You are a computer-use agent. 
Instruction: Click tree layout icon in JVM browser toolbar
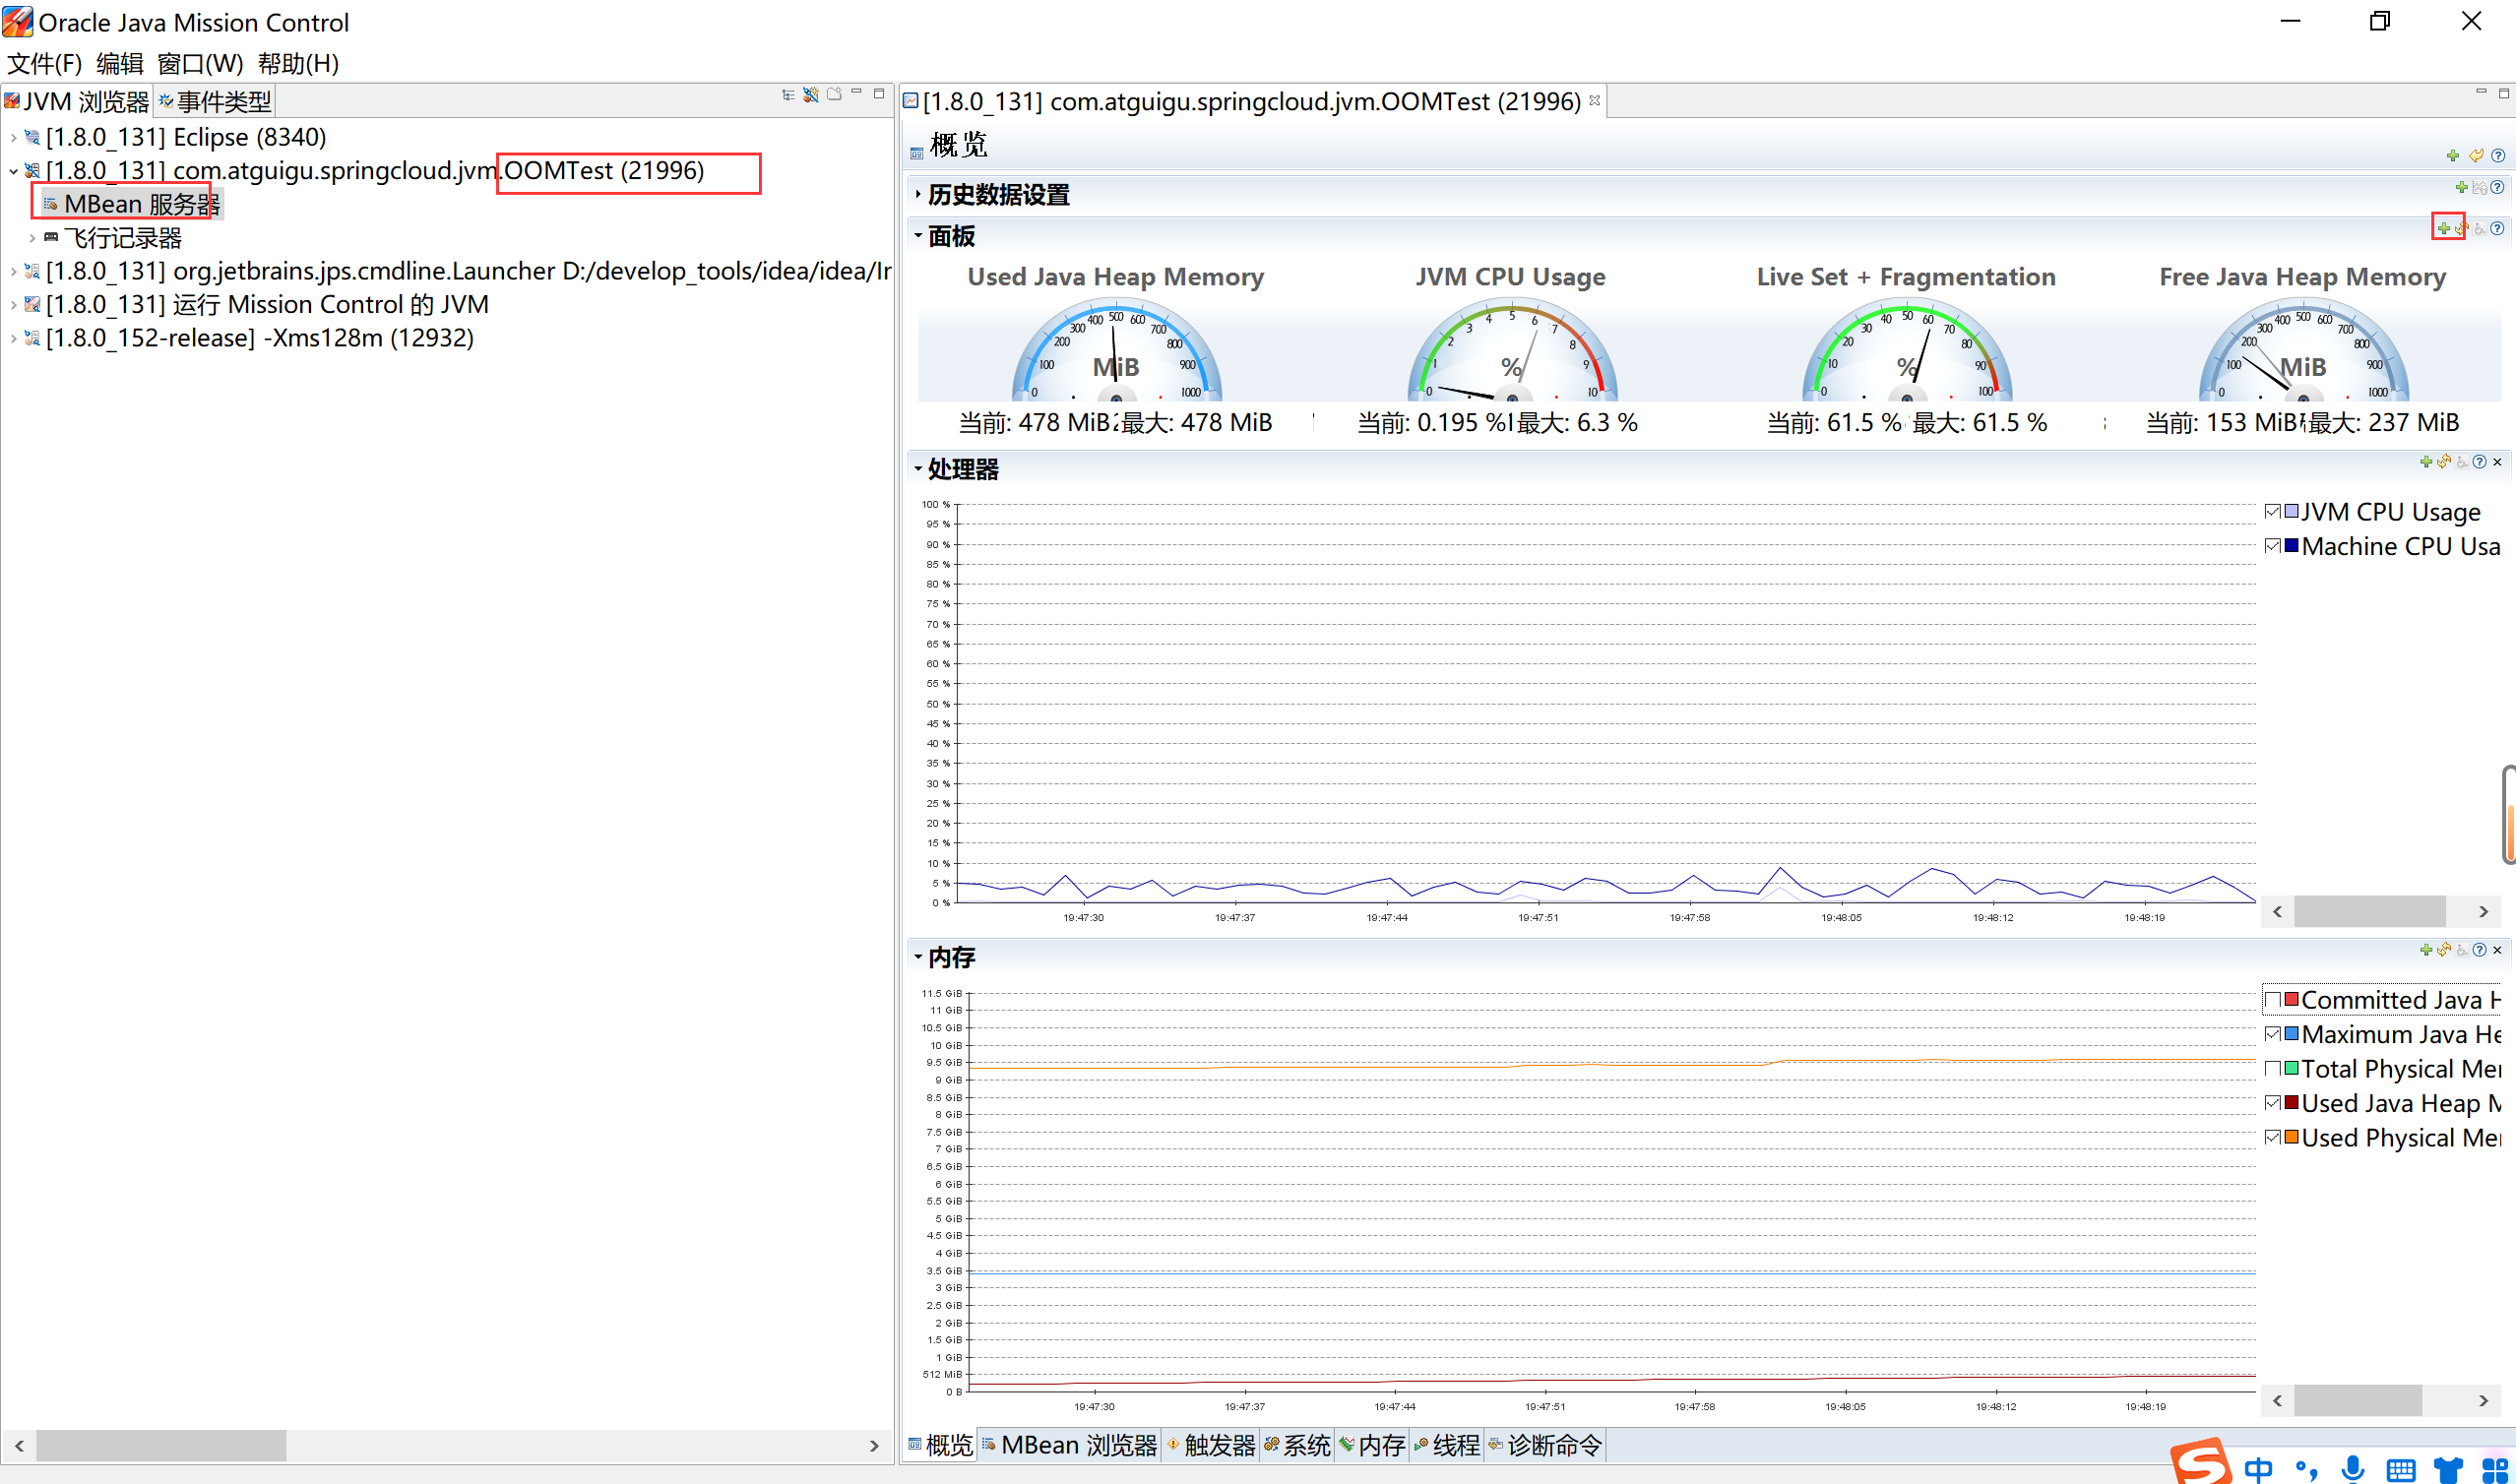coord(788,95)
